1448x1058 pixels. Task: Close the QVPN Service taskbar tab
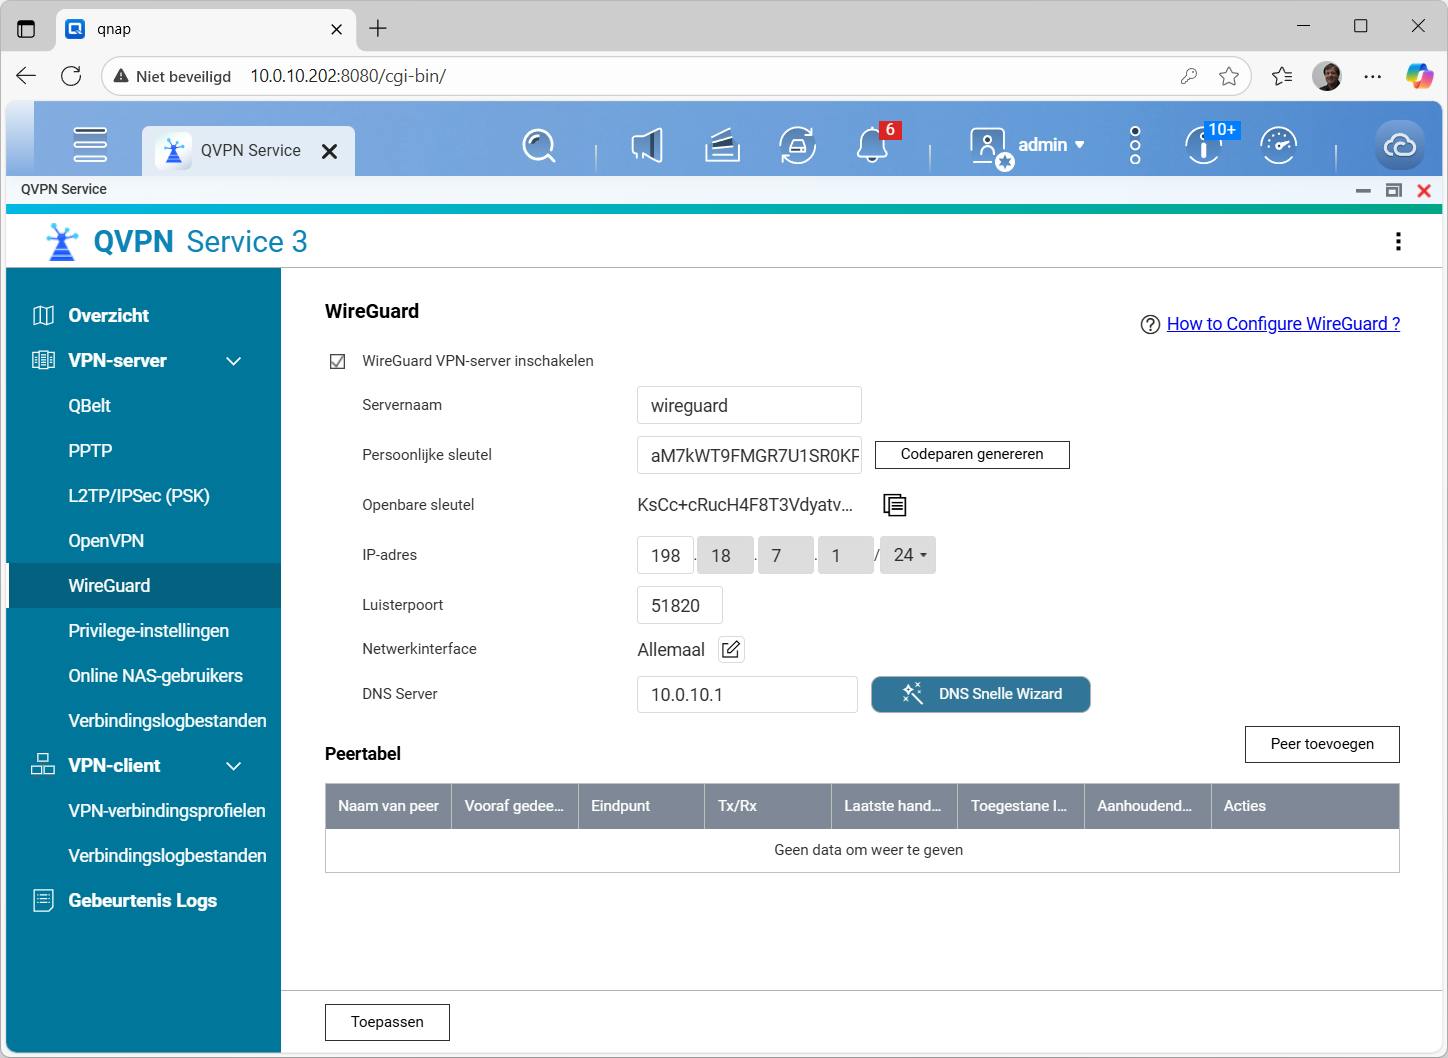329,151
